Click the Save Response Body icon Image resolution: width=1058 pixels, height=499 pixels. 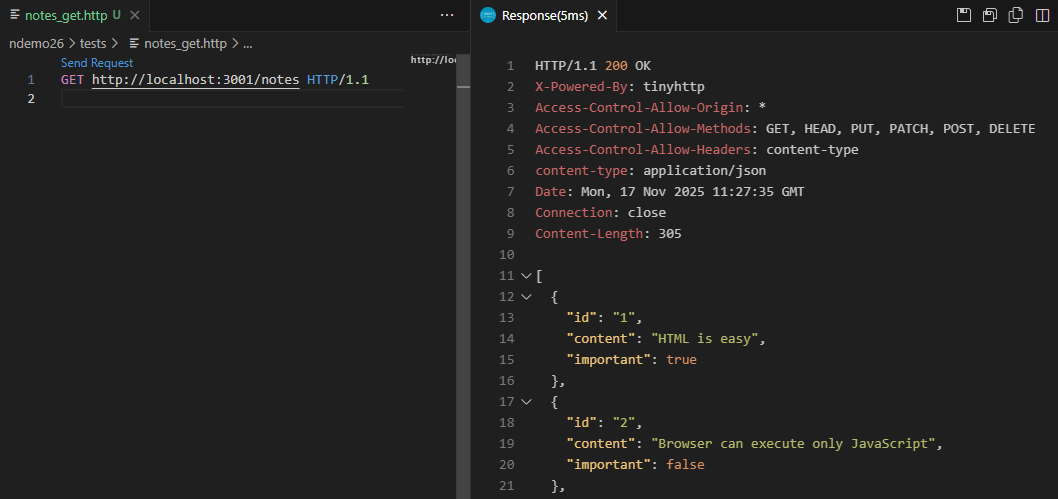pyautogui.click(x=990, y=15)
